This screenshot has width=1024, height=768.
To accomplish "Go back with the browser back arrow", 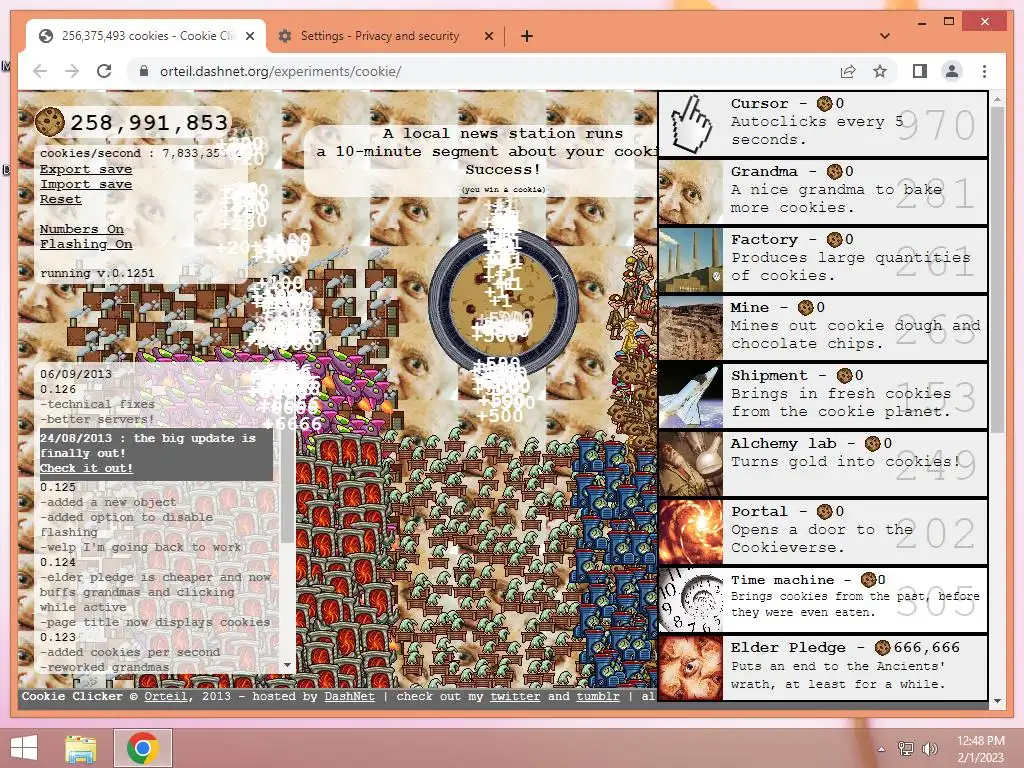I will coord(40,71).
